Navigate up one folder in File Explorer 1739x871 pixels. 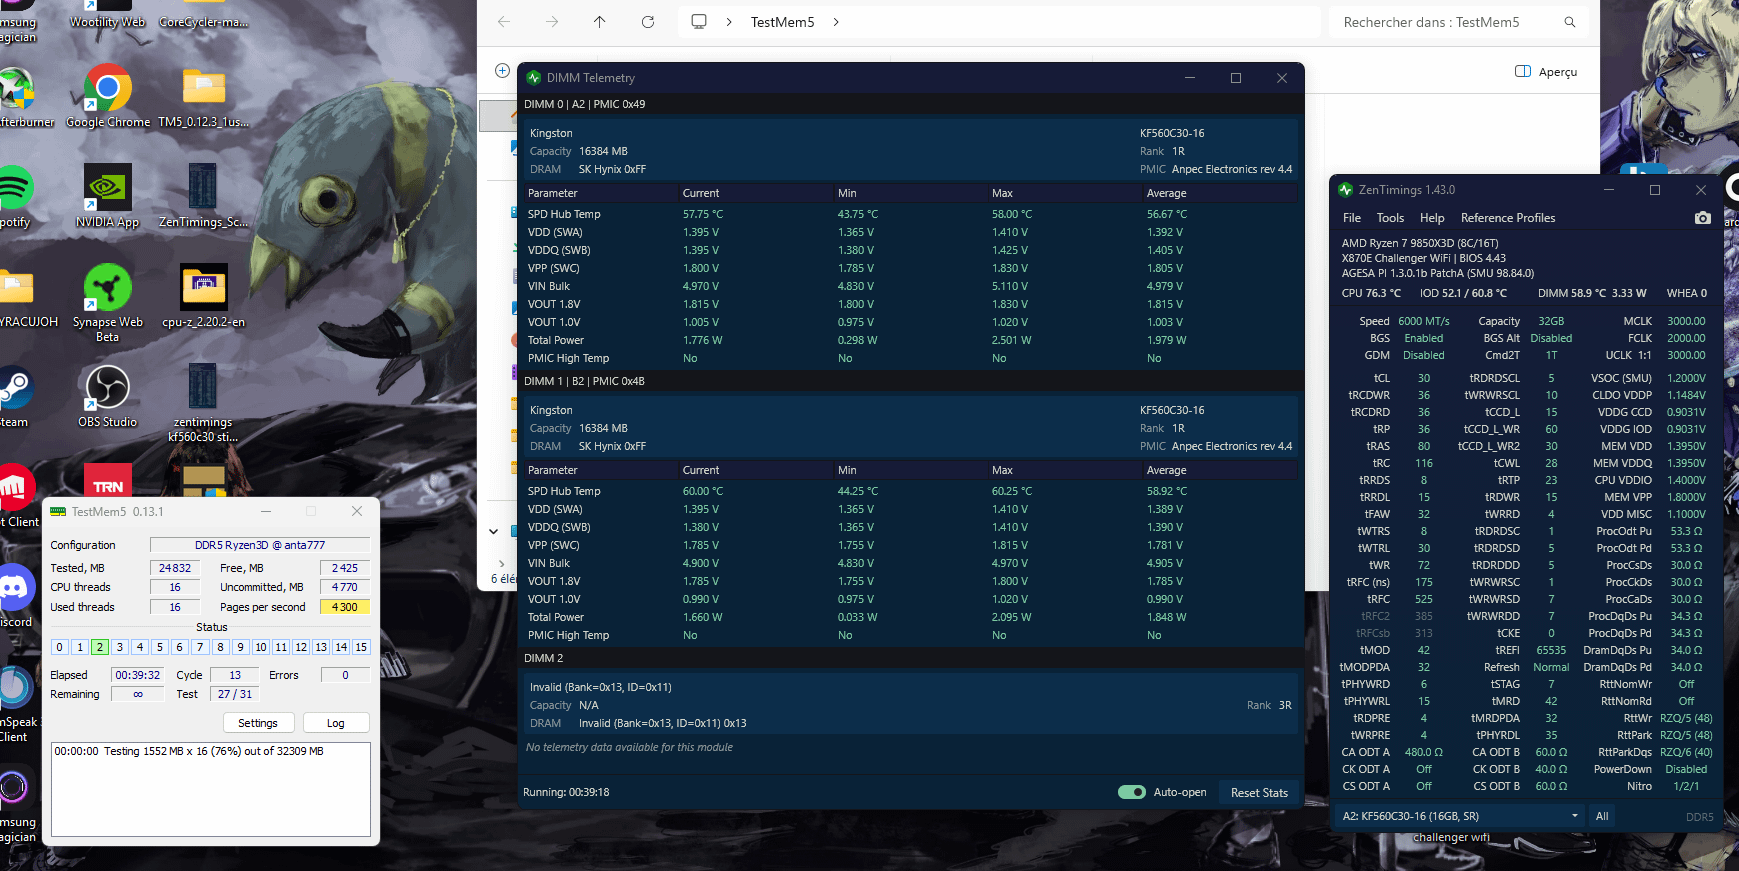tap(600, 22)
